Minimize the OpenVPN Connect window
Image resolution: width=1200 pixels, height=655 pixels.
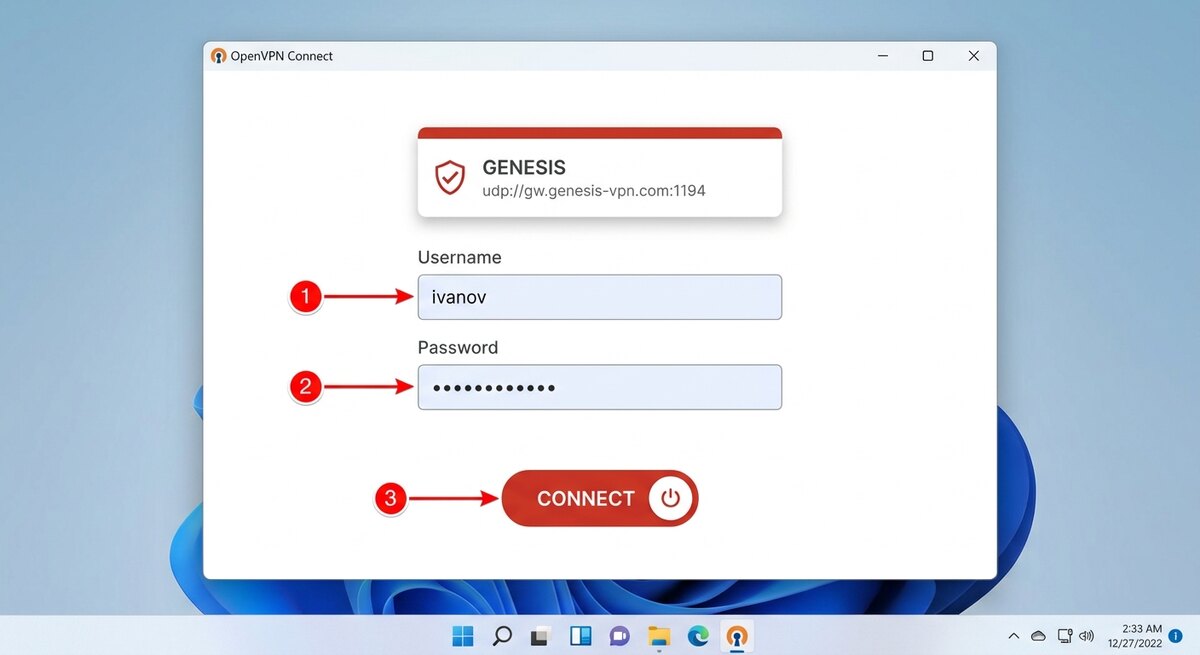tap(883, 56)
